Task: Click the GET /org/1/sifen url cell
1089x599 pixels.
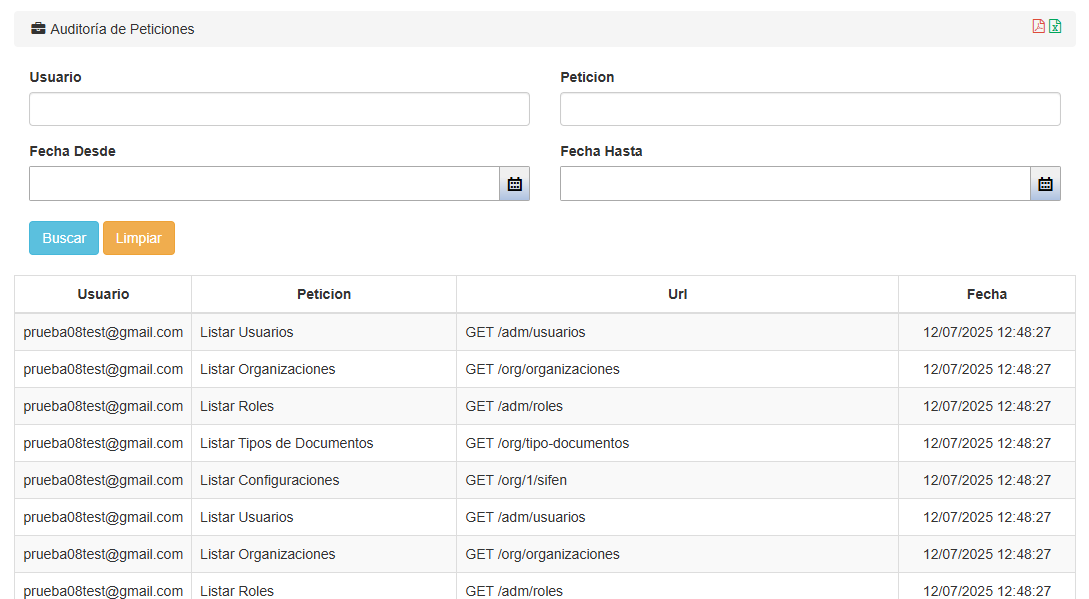Action: click(518, 480)
